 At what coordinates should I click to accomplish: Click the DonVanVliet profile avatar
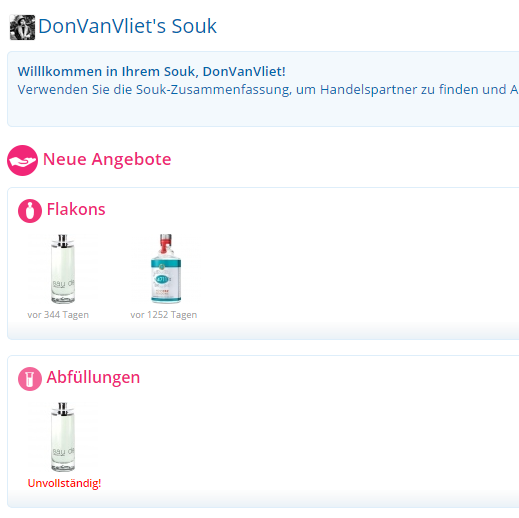[22, 27]
